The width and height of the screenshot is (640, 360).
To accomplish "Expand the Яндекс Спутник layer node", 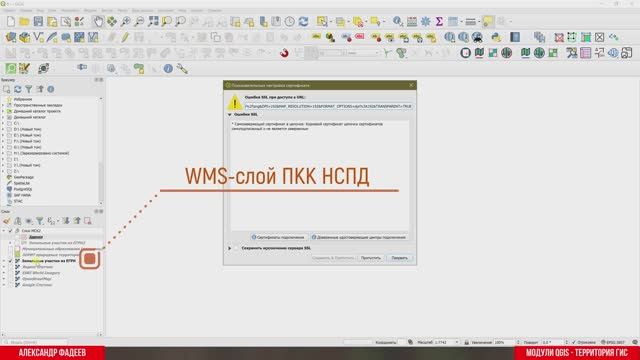I will click(4, 267).
